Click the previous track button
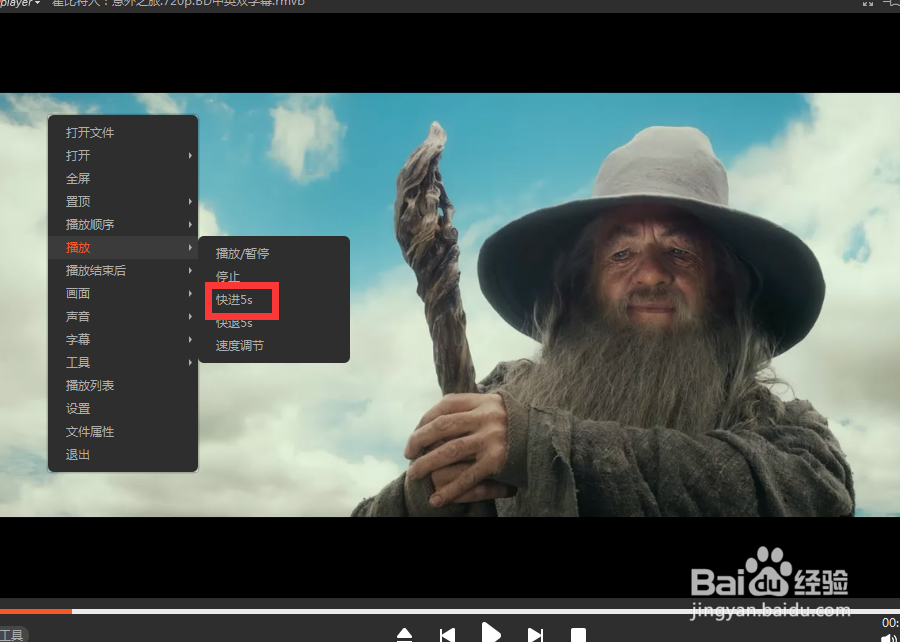 [447, 635]
